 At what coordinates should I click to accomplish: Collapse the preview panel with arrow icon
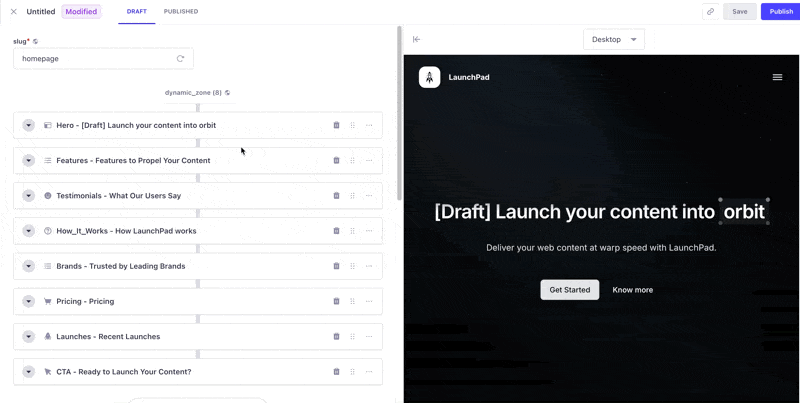coord(417,40)
